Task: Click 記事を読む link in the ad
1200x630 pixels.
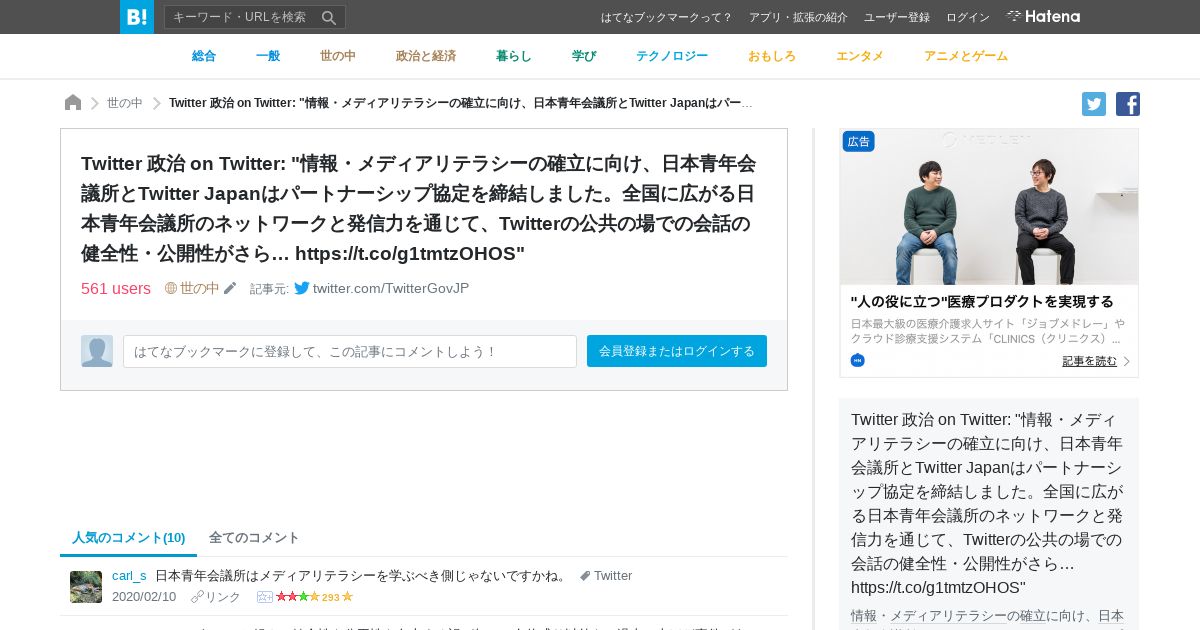Action: point(1090,361)
